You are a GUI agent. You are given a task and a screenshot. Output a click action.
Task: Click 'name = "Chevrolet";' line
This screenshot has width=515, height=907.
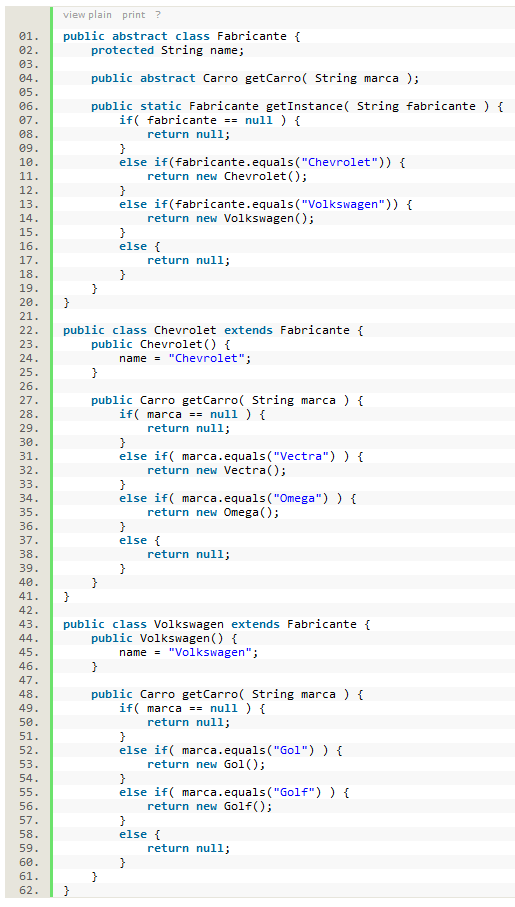point(186,359)
